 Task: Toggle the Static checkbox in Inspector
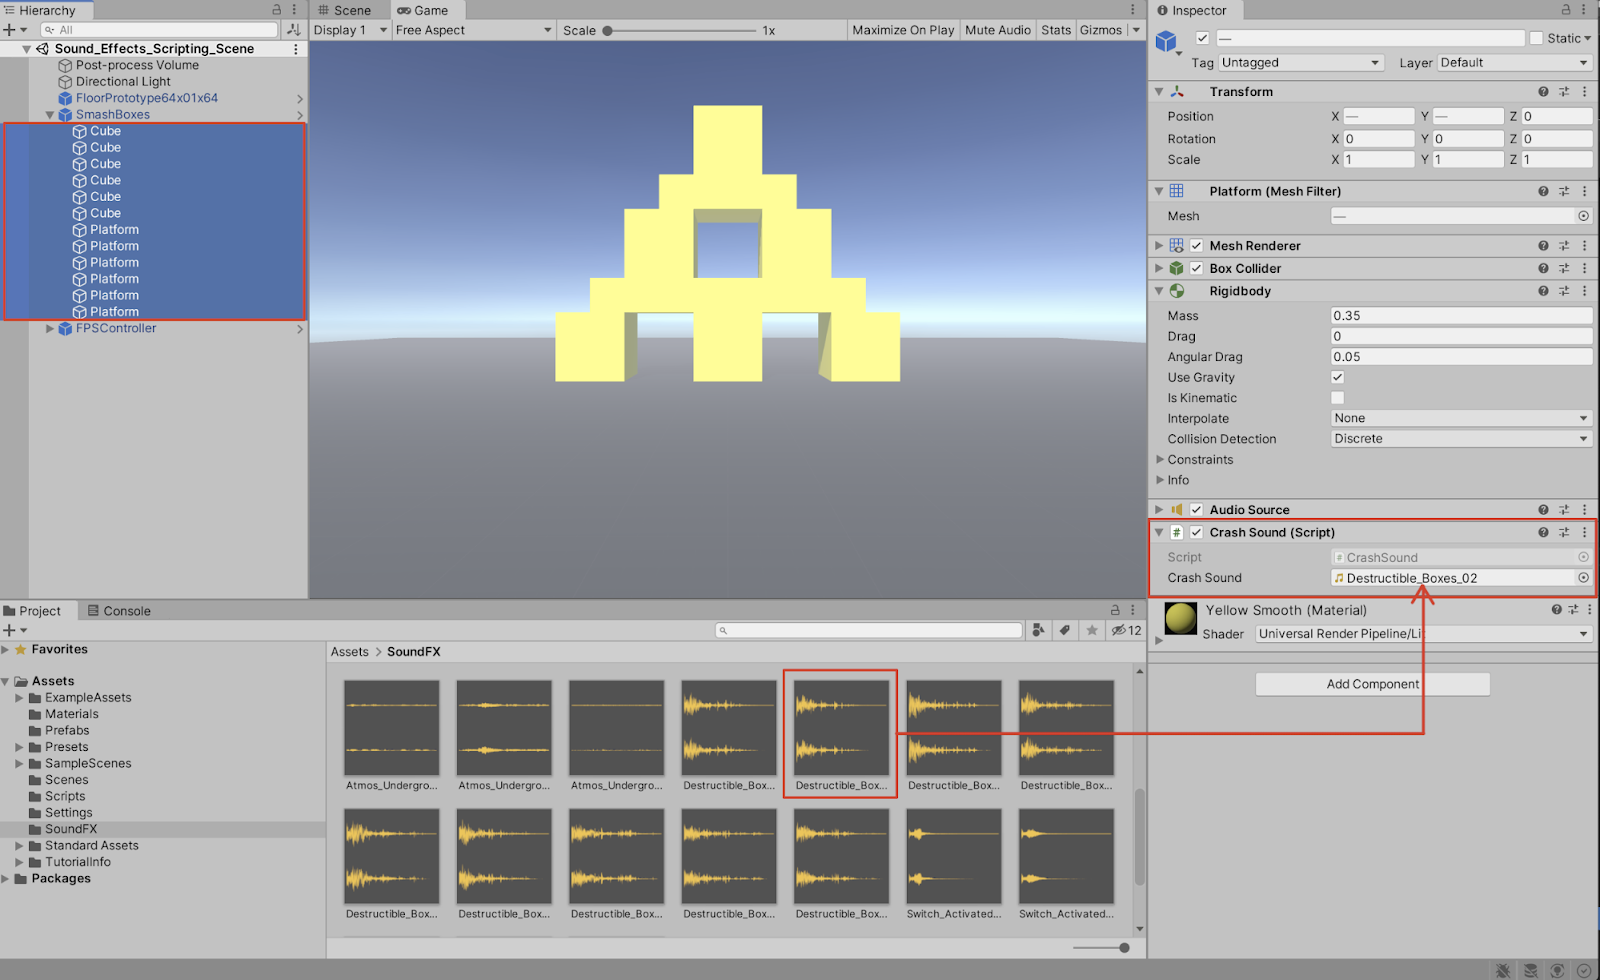coord(1536,38)
